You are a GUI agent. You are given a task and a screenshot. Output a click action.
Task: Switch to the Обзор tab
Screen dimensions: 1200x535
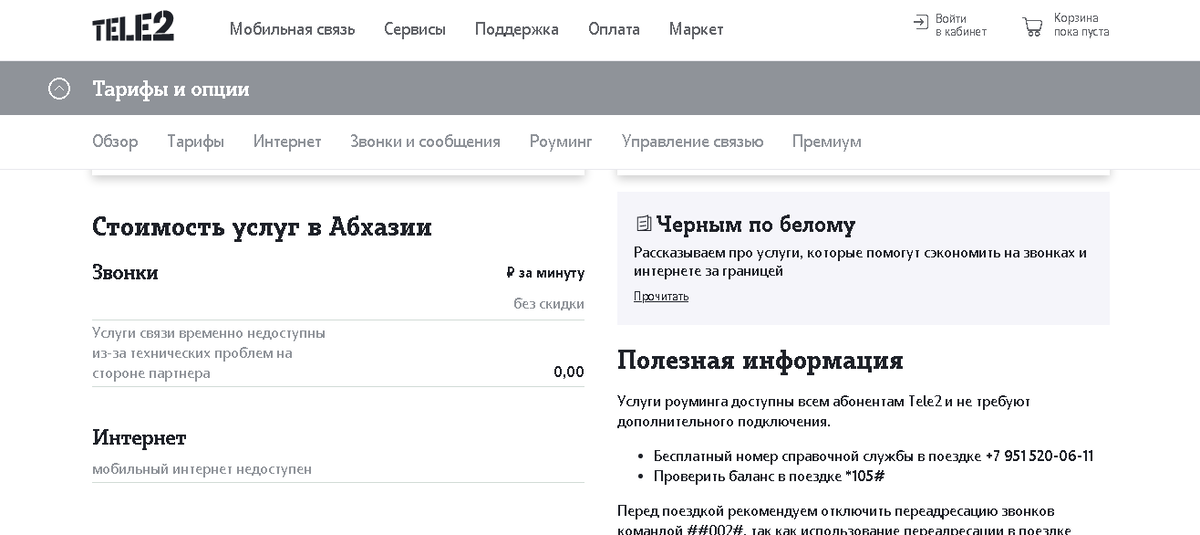tap(115, 142)
